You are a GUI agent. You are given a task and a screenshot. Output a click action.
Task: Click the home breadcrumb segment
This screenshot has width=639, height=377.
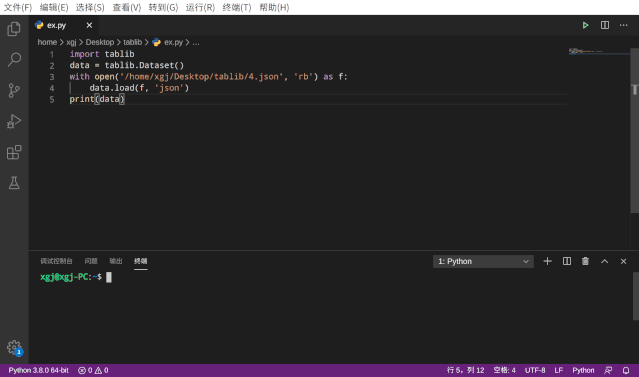pyautogui.click(x=47, y=42)
